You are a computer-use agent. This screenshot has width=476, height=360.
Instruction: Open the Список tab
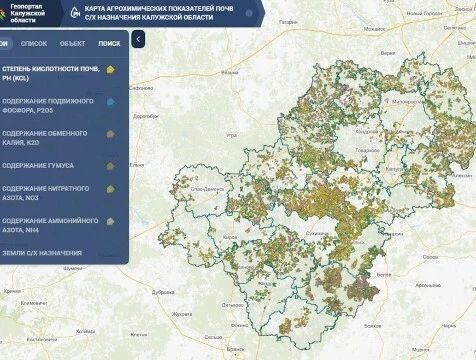click(x=34, y=44)
